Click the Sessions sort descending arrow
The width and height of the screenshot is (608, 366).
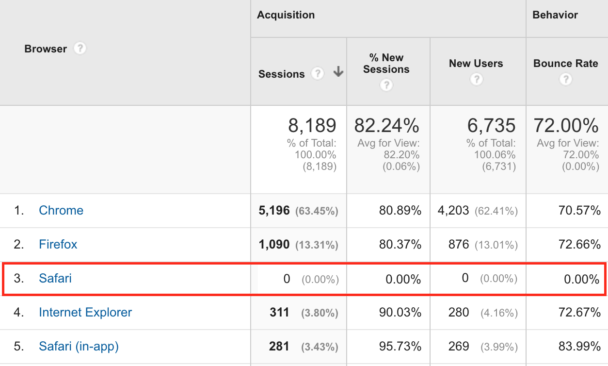click(338, 71)
